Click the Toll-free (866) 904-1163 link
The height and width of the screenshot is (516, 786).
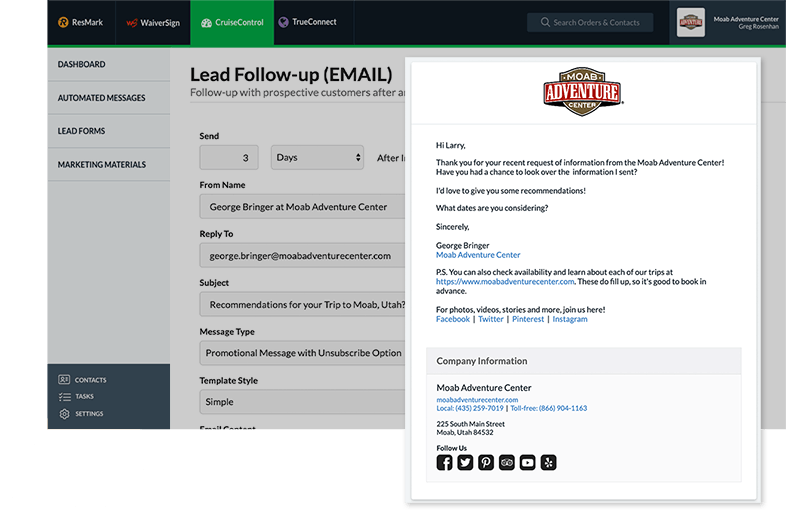click(x=548, y=408)
